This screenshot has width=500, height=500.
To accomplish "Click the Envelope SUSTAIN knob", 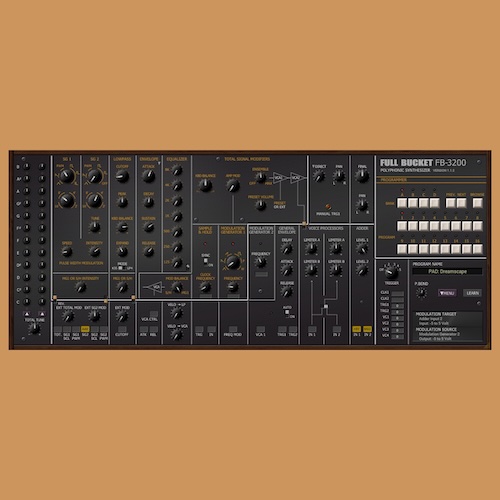I will (x=148, y=227).
